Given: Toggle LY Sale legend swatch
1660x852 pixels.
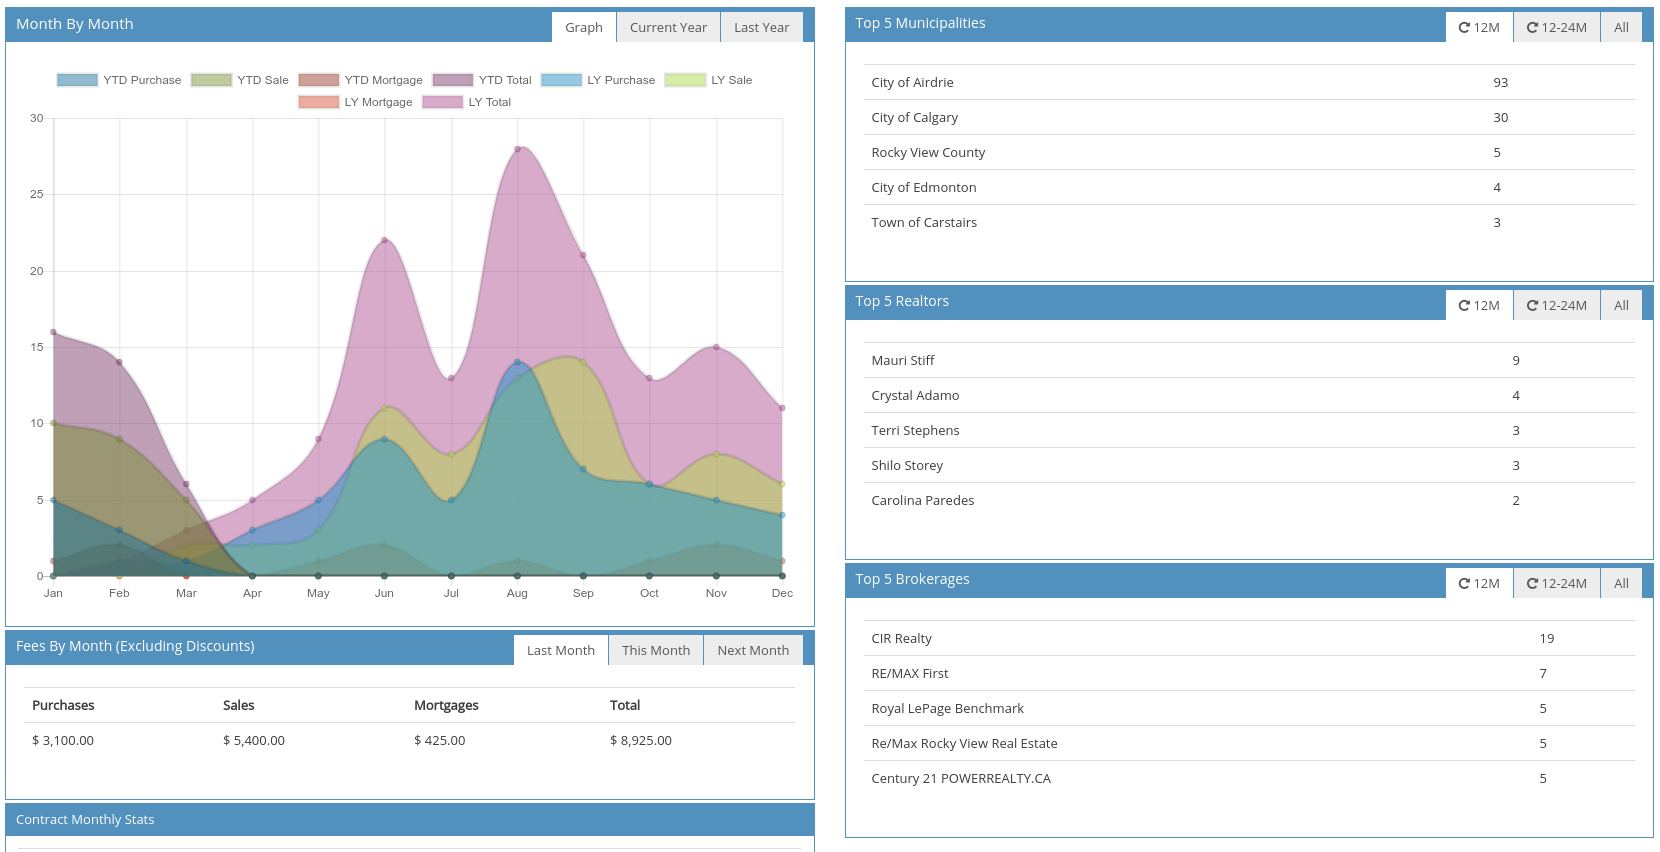Looking at the screenshot, I should [685, 80].
